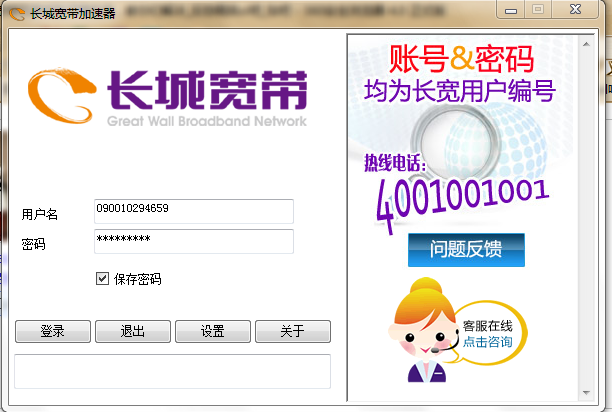Click the 均为长宽用户编号 text line
This screenshot has height=412, width=612.
pyautogui.click(x=460, y=91)
